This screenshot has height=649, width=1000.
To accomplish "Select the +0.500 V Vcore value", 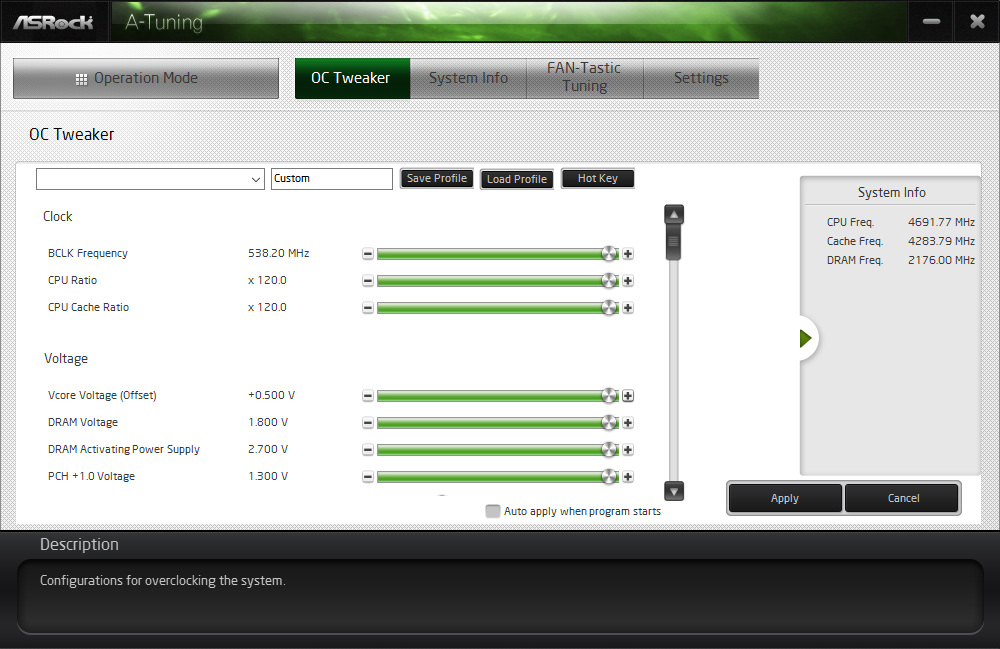I will coord(272,395).
